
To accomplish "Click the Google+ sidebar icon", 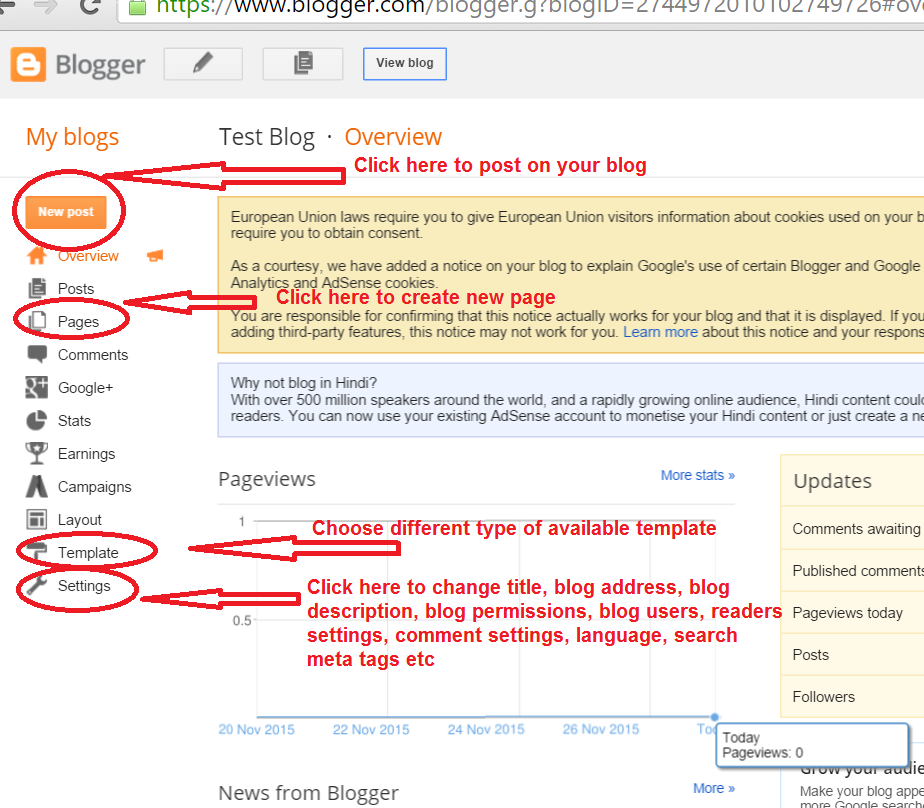I will coord(37,387).
